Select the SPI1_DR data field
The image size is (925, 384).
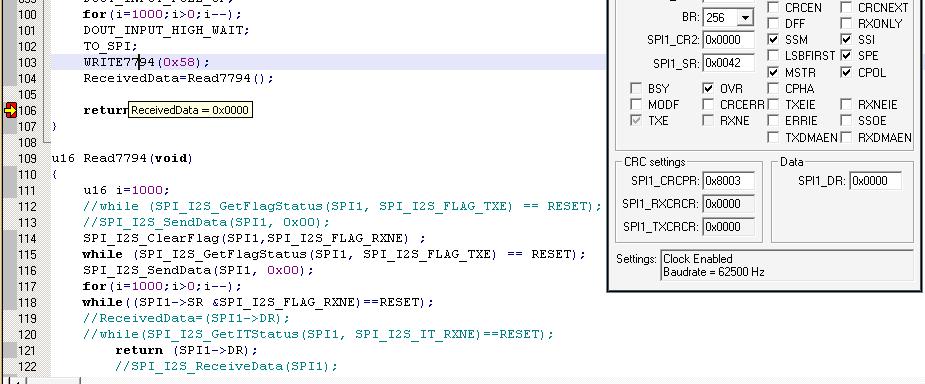[x=876, y=181]
